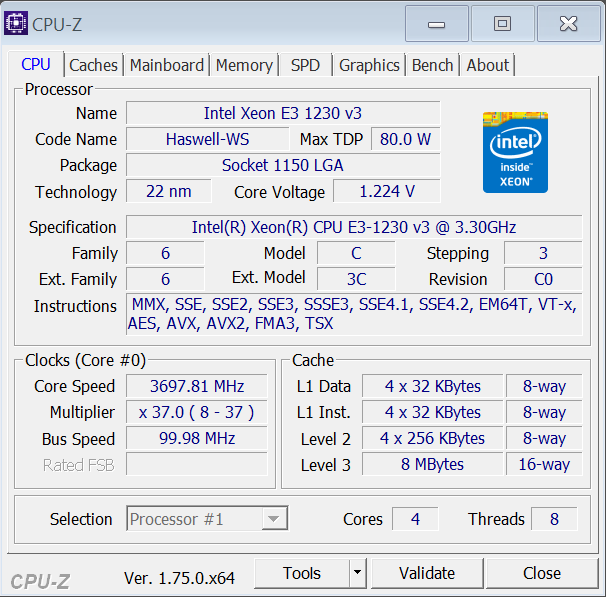The image size is (606, 597).
Task: Go to the Mainboard tab
Action: (x=167, y=65)
